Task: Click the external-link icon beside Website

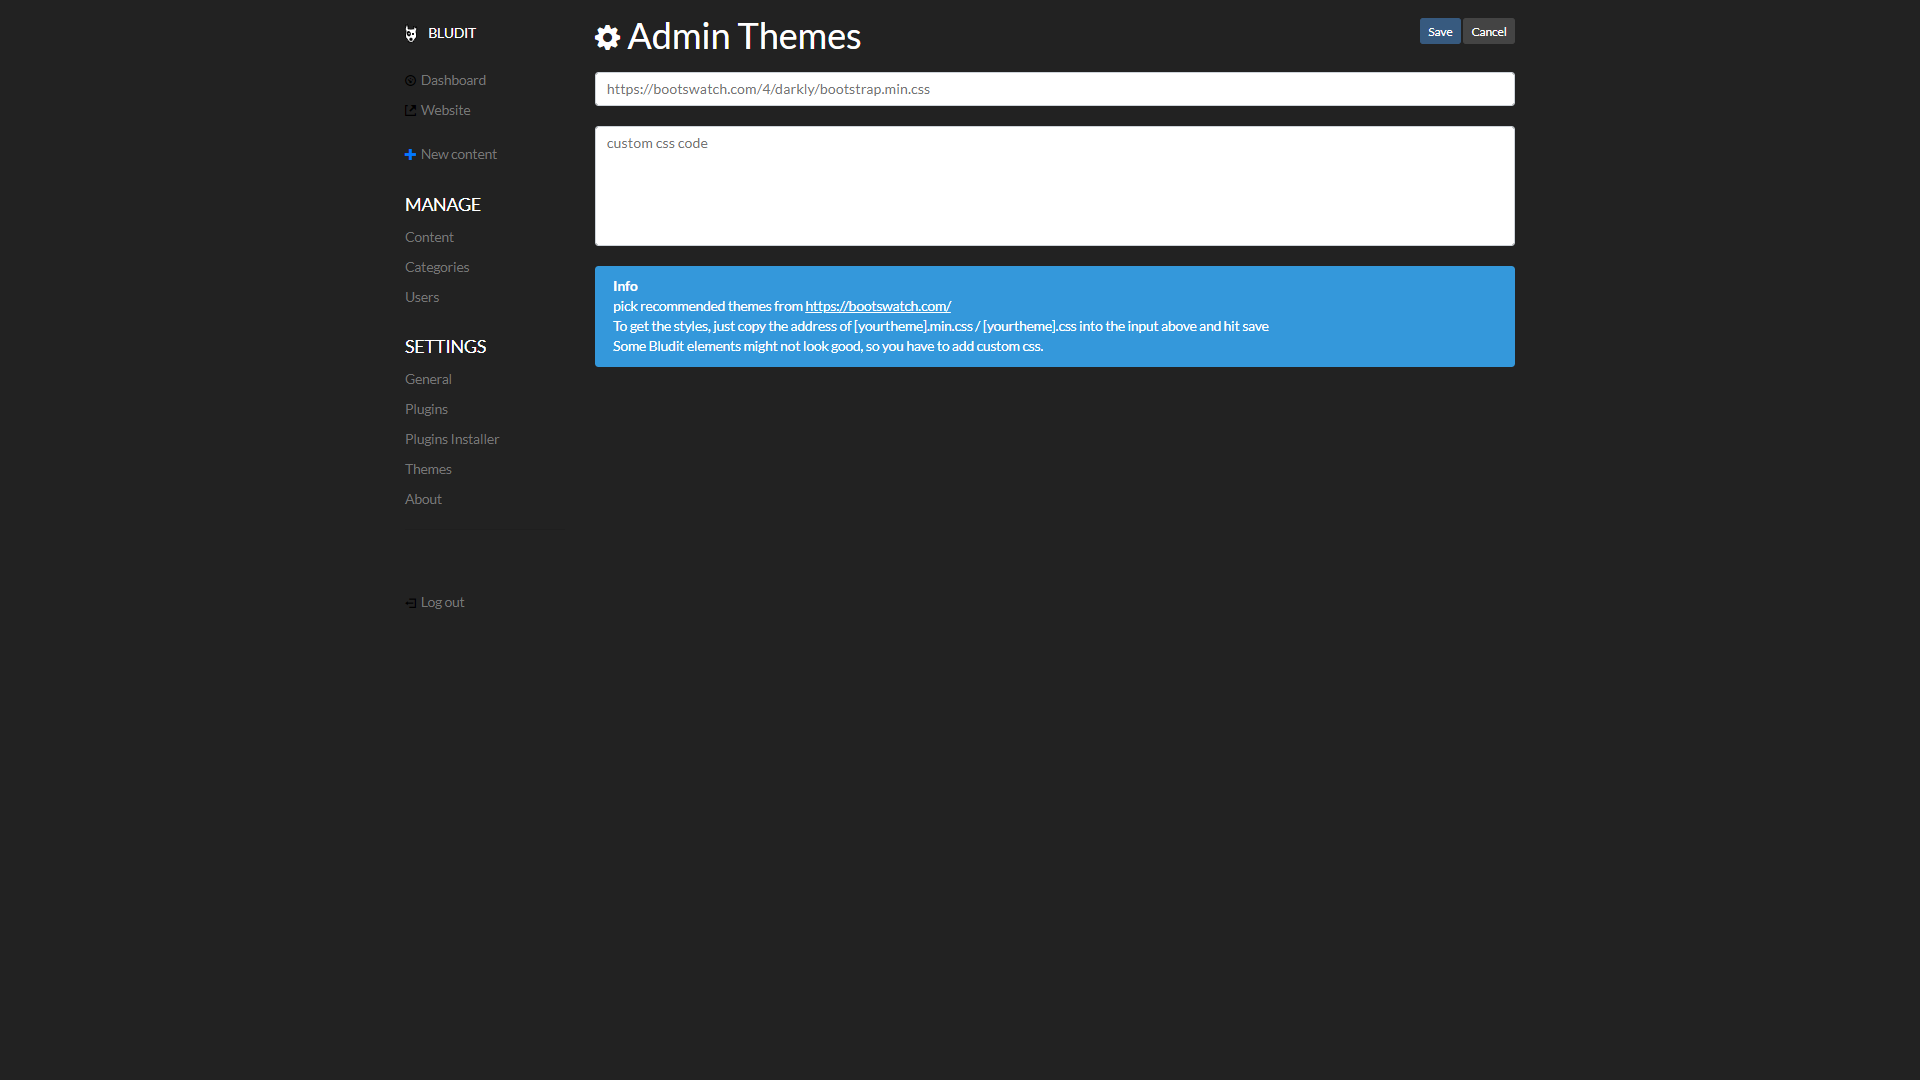Action: [410, 110]
